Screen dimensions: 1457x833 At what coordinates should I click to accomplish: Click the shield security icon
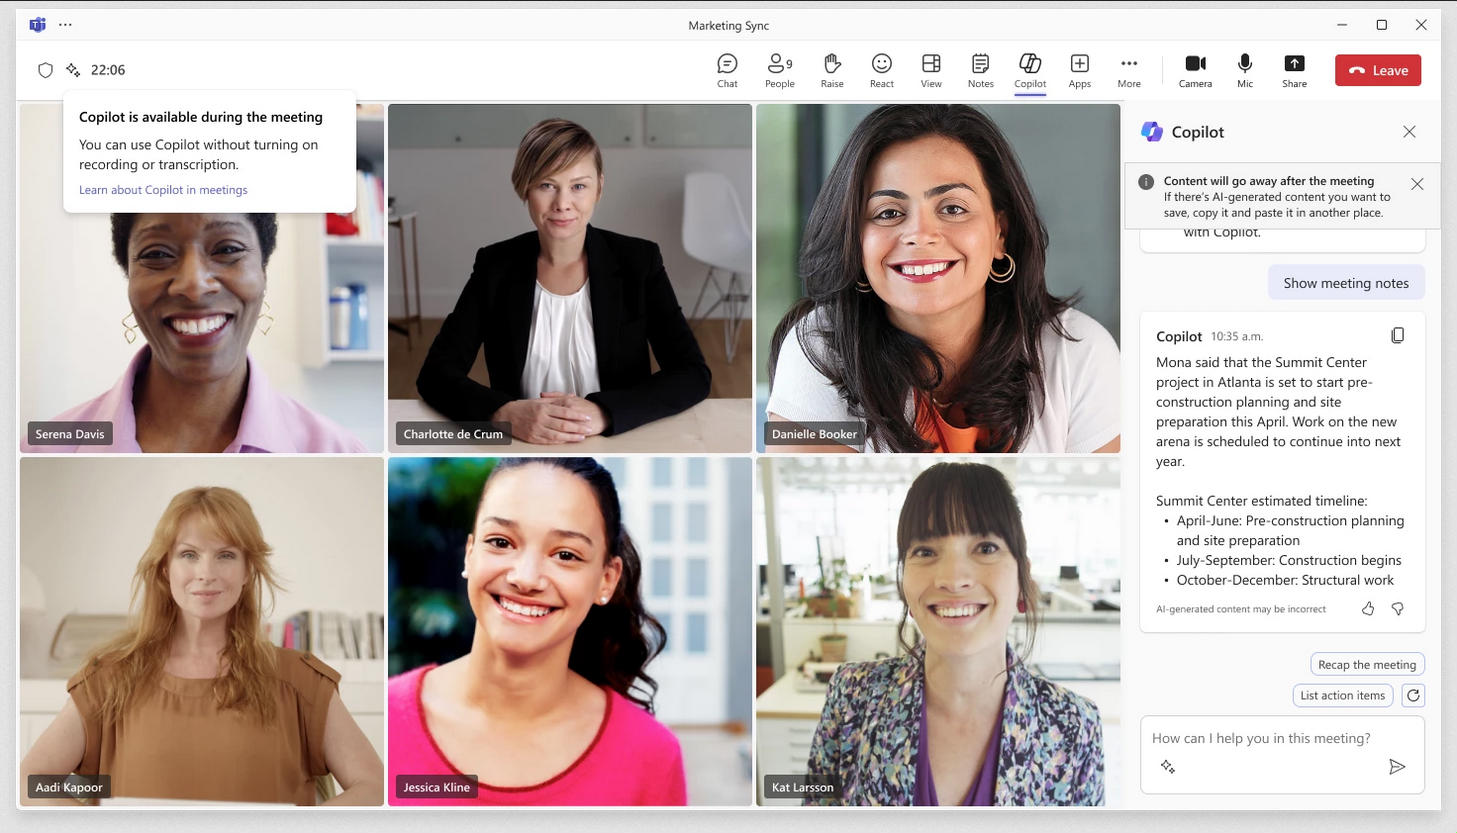[45, 70]
